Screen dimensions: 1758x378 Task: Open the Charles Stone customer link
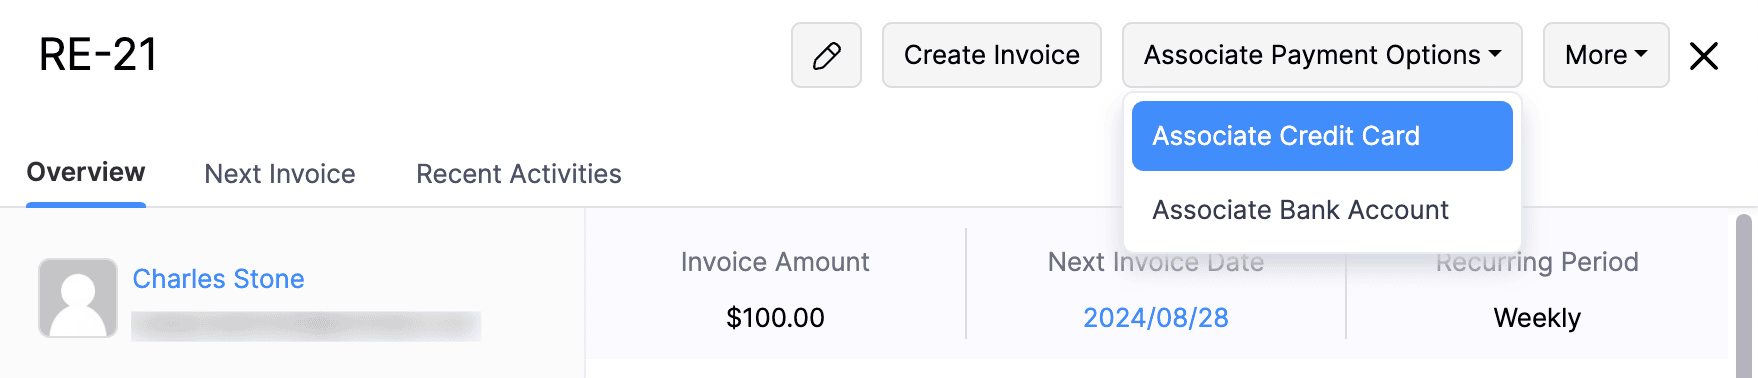219,279
